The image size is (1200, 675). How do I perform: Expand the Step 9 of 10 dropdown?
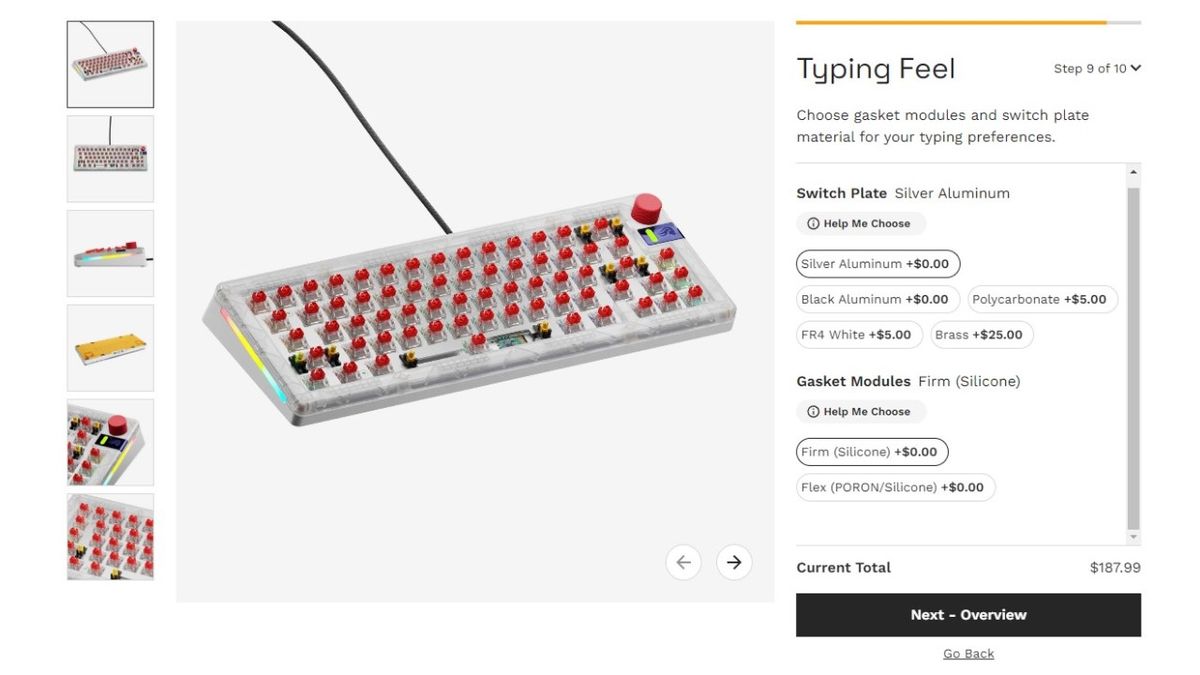click(1097, 69)
